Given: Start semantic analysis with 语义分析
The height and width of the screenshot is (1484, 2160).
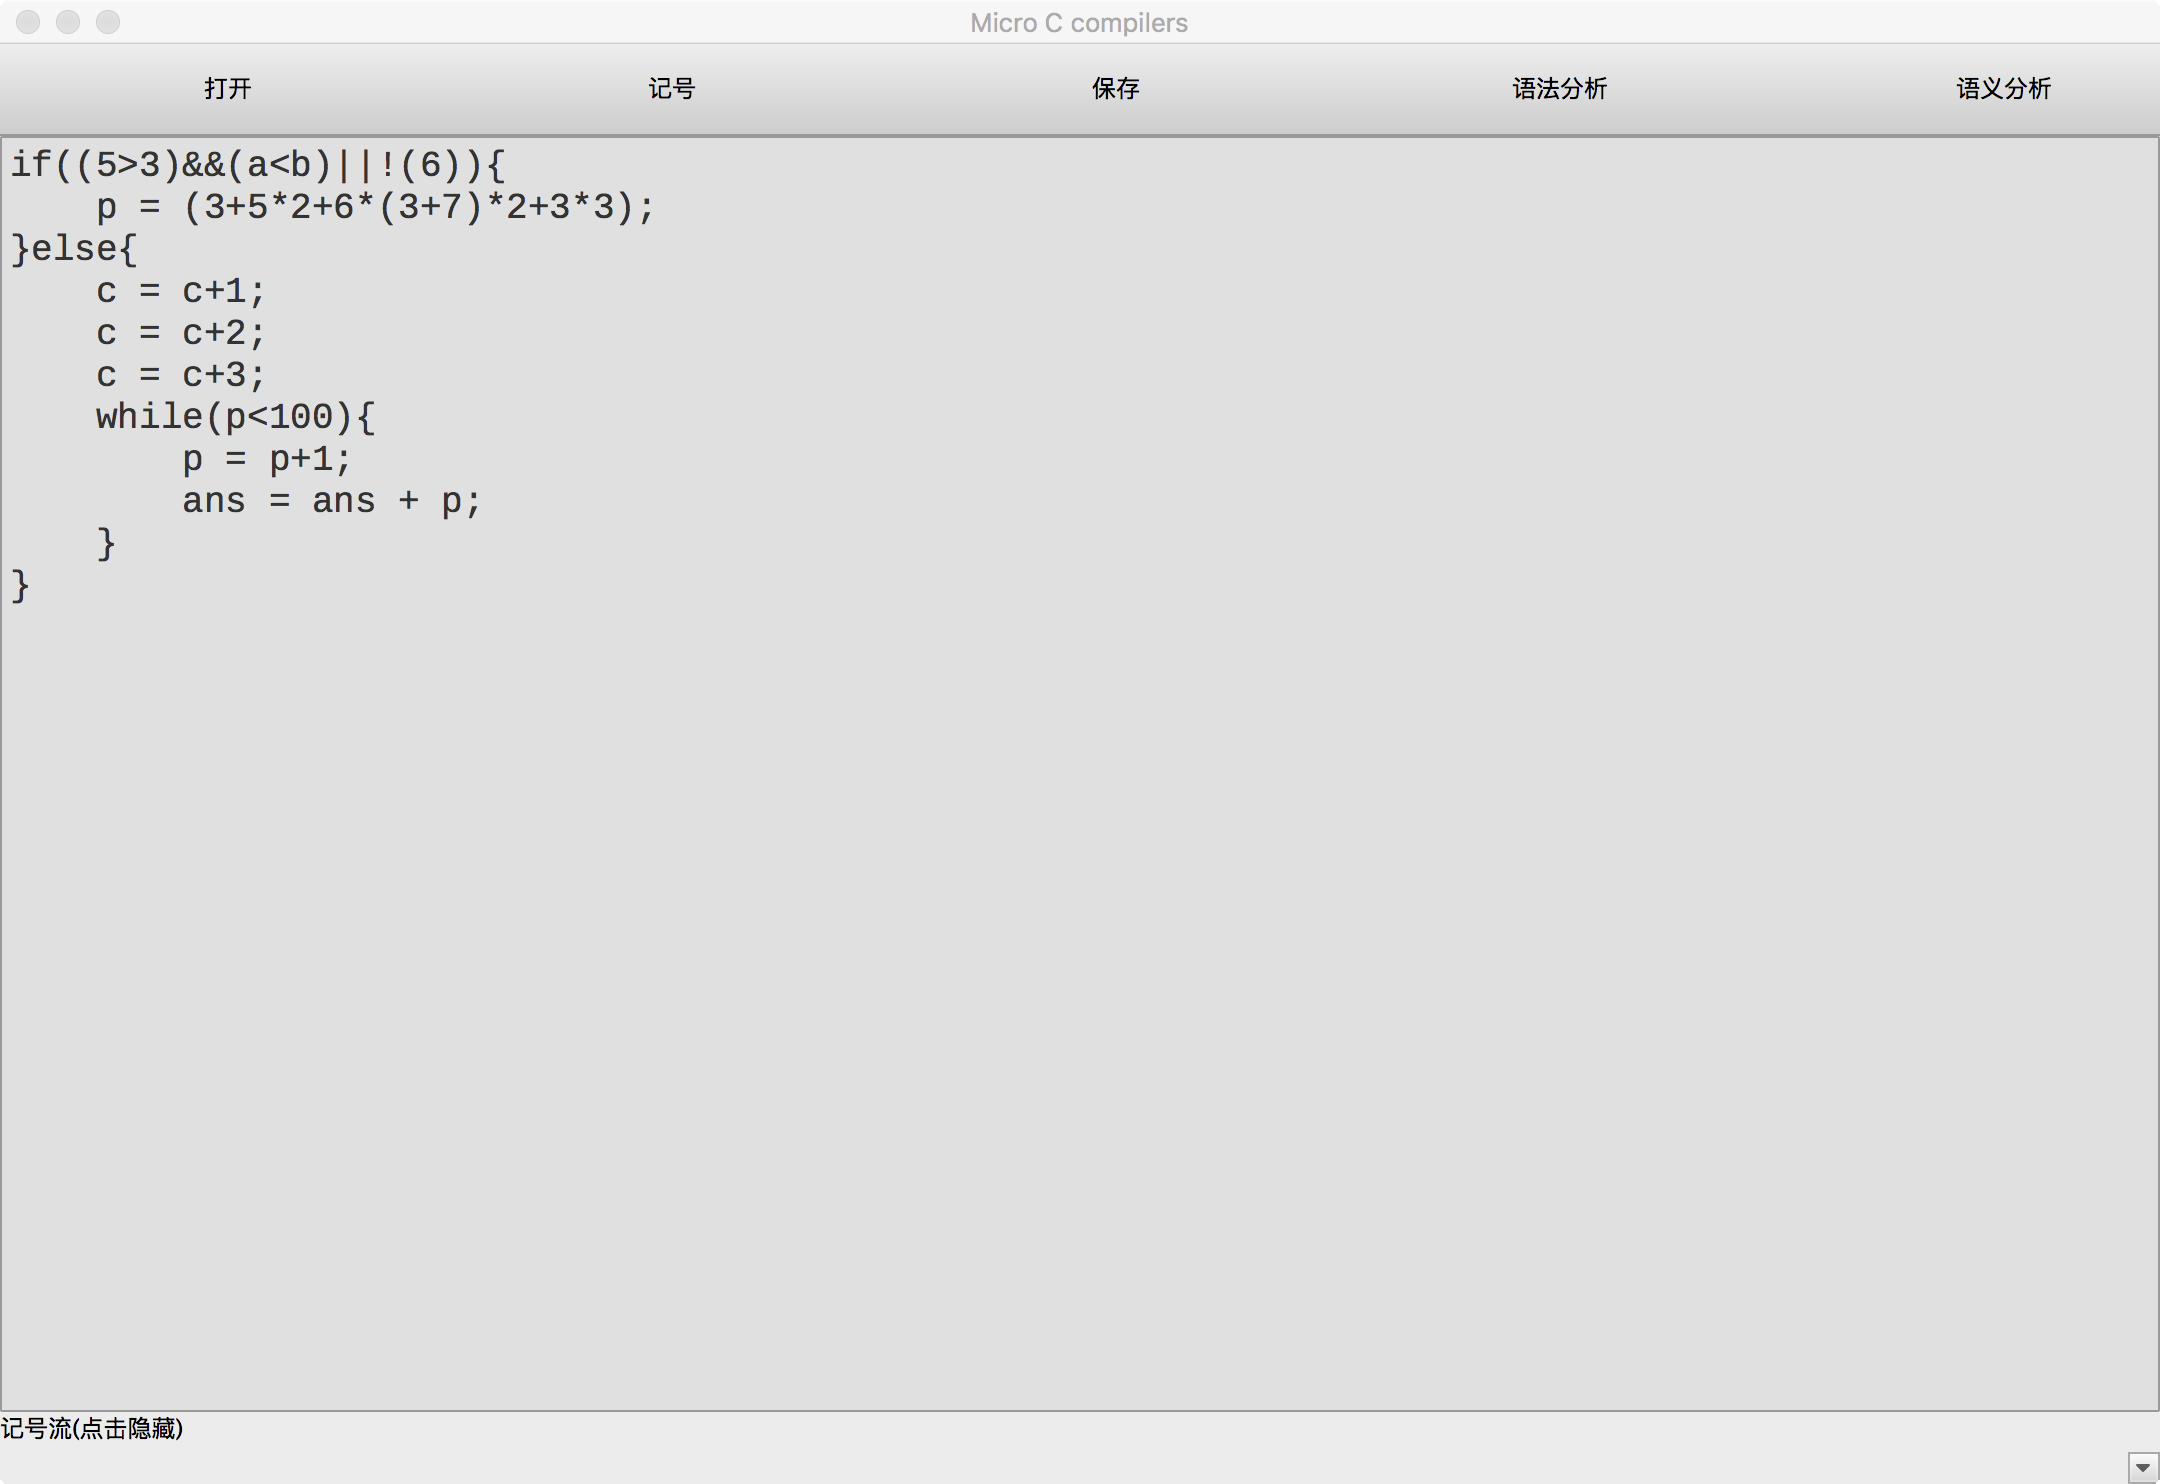Looking at the screenshot, I should [2003, 89].
